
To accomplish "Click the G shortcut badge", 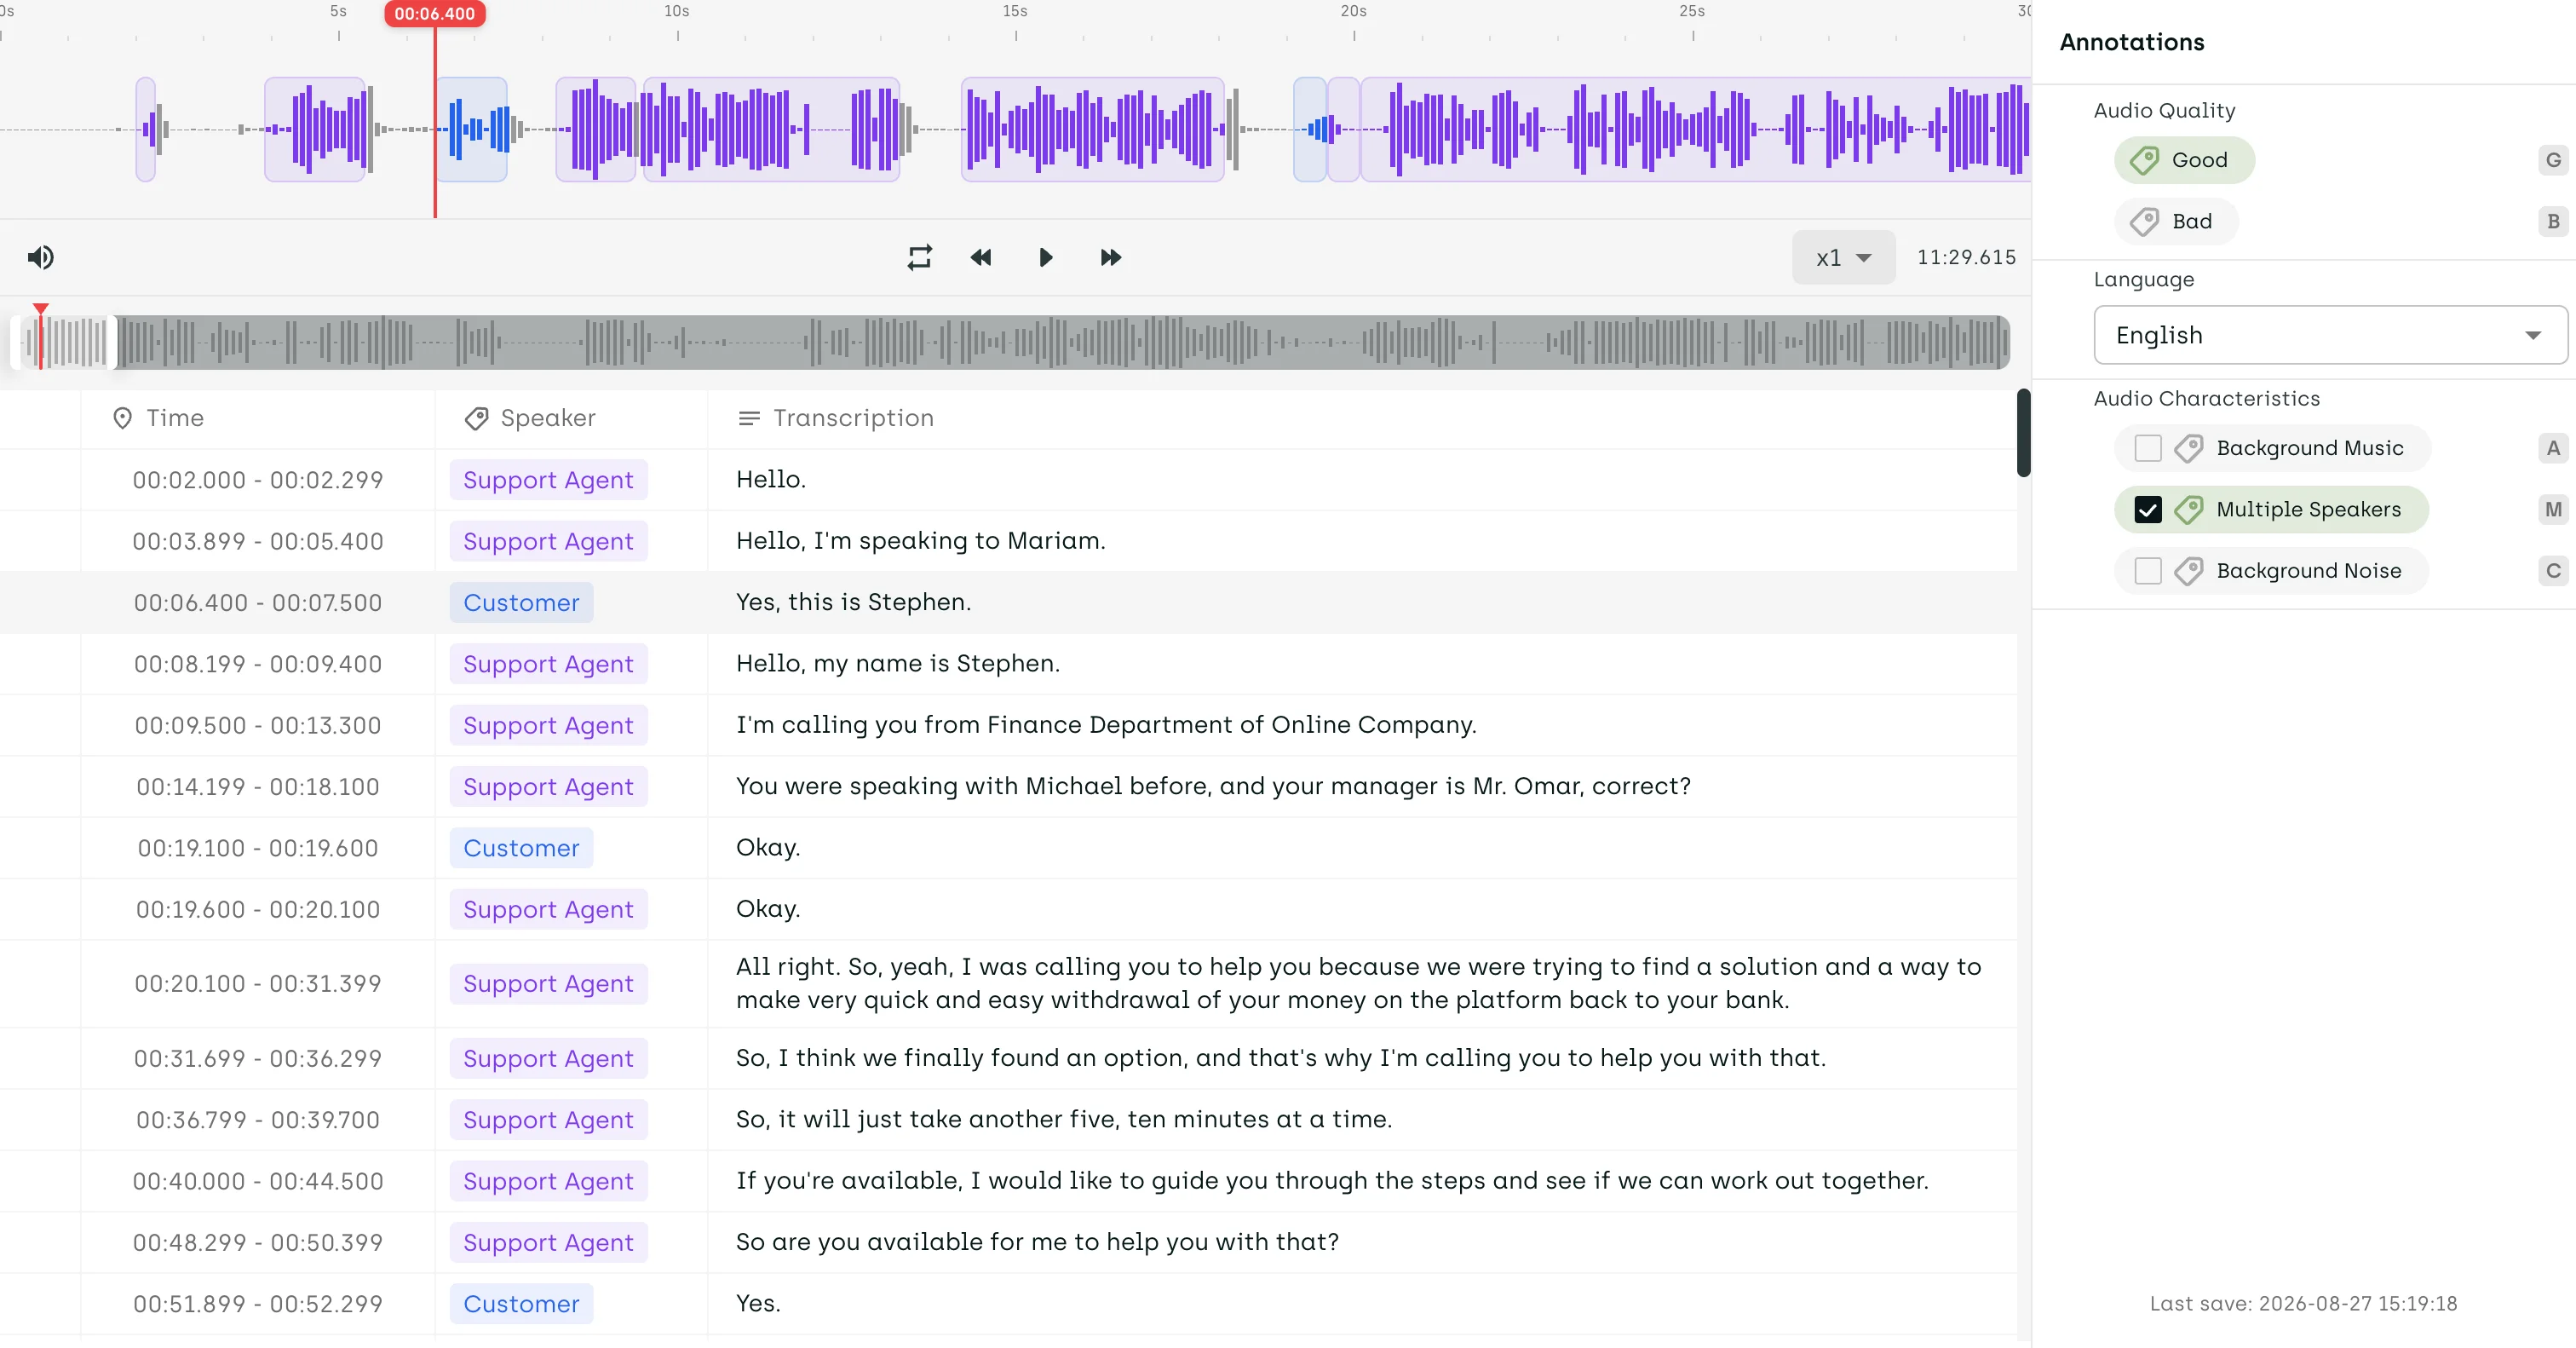I will click(2553, 160).
